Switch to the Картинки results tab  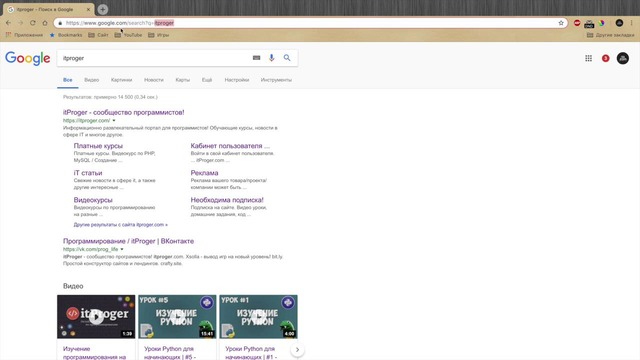pyautogui.click(x=122, y=80)
